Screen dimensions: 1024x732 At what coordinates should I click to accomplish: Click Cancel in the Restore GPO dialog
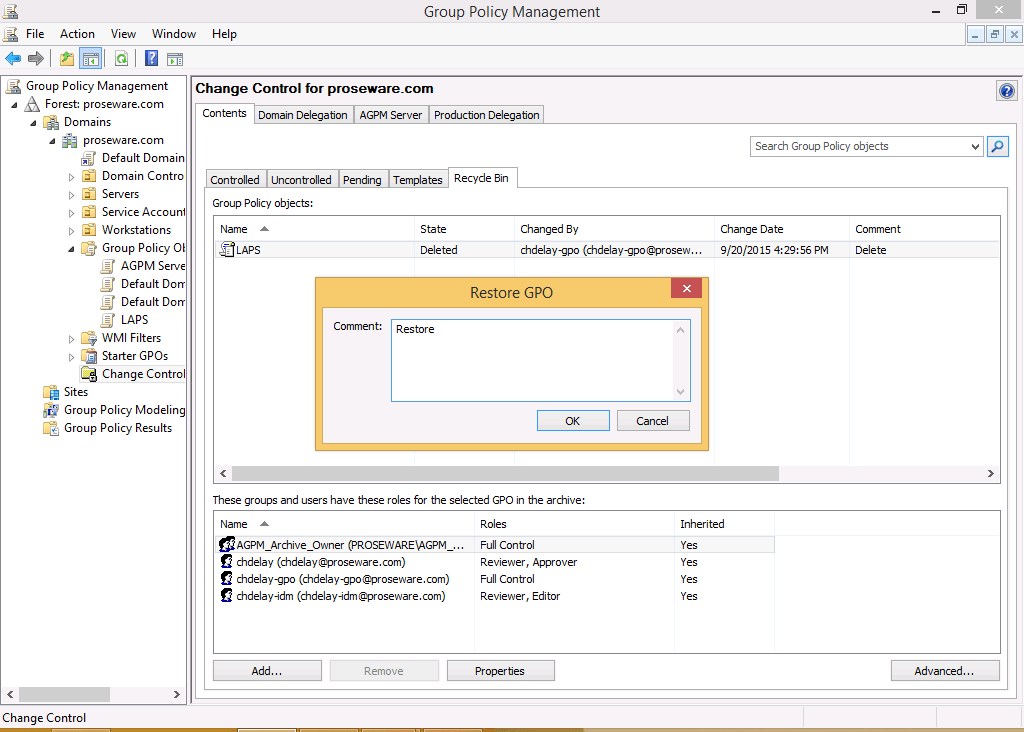652,421
